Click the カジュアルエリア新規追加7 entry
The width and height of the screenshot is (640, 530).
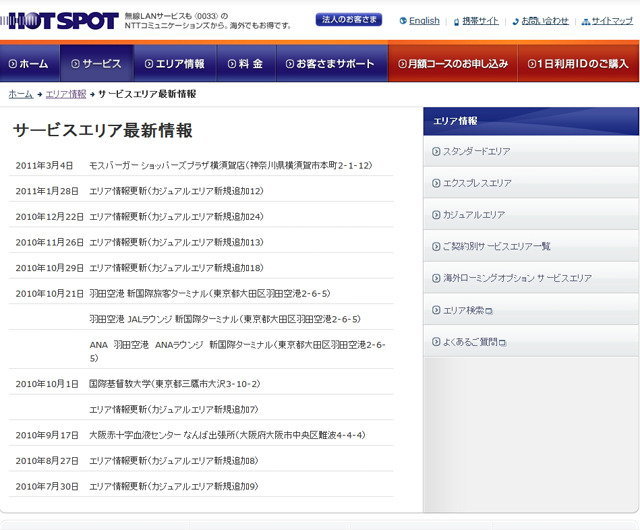(174, 410)
